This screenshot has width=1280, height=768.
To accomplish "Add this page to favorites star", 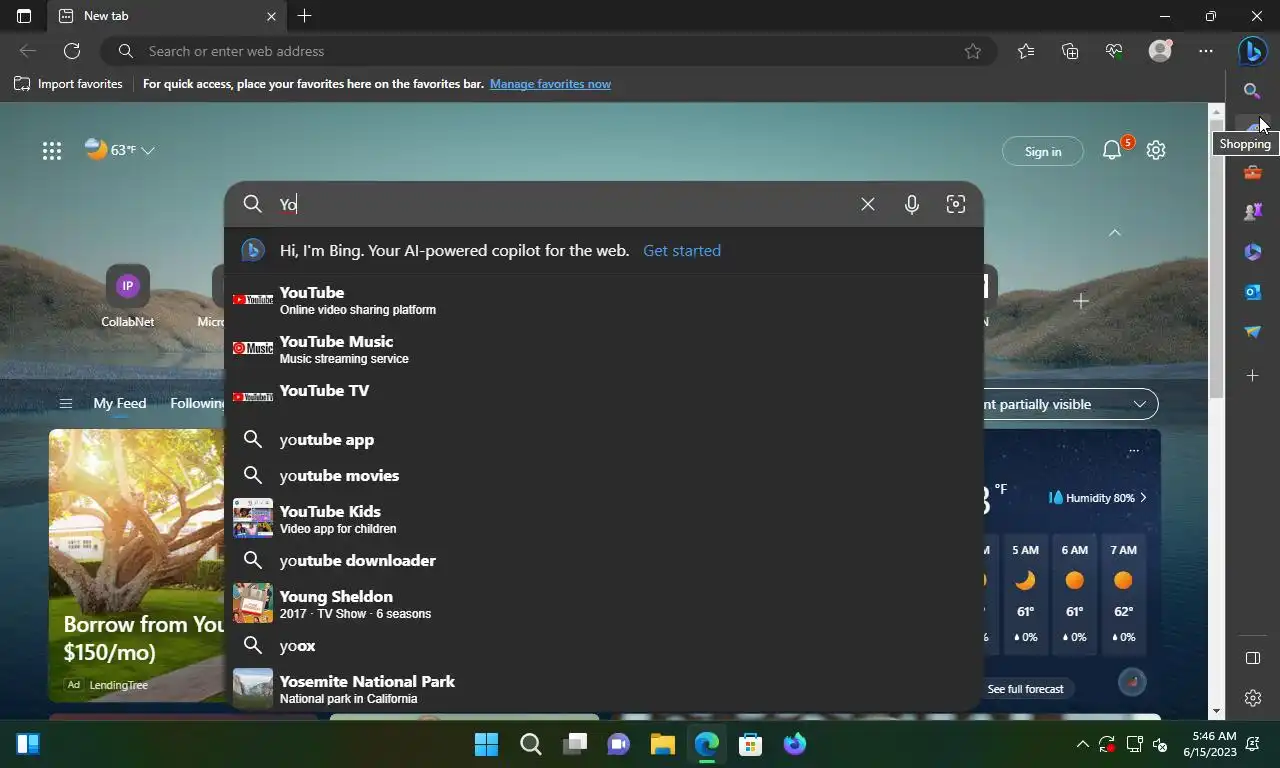I will (x=973, y=51).
